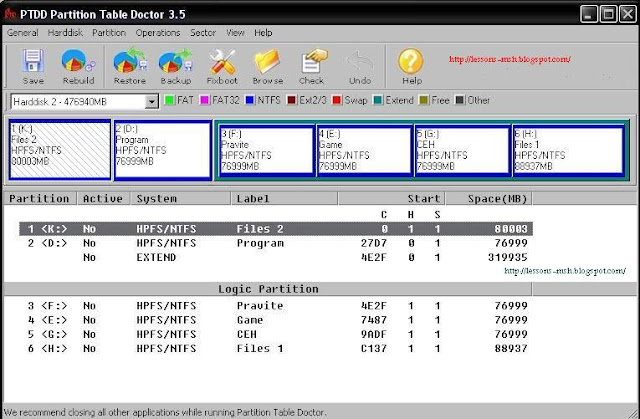This screenshot has width=640, height=419.
Task: Click the 88937 space value
Action: (x=511, y=348)
